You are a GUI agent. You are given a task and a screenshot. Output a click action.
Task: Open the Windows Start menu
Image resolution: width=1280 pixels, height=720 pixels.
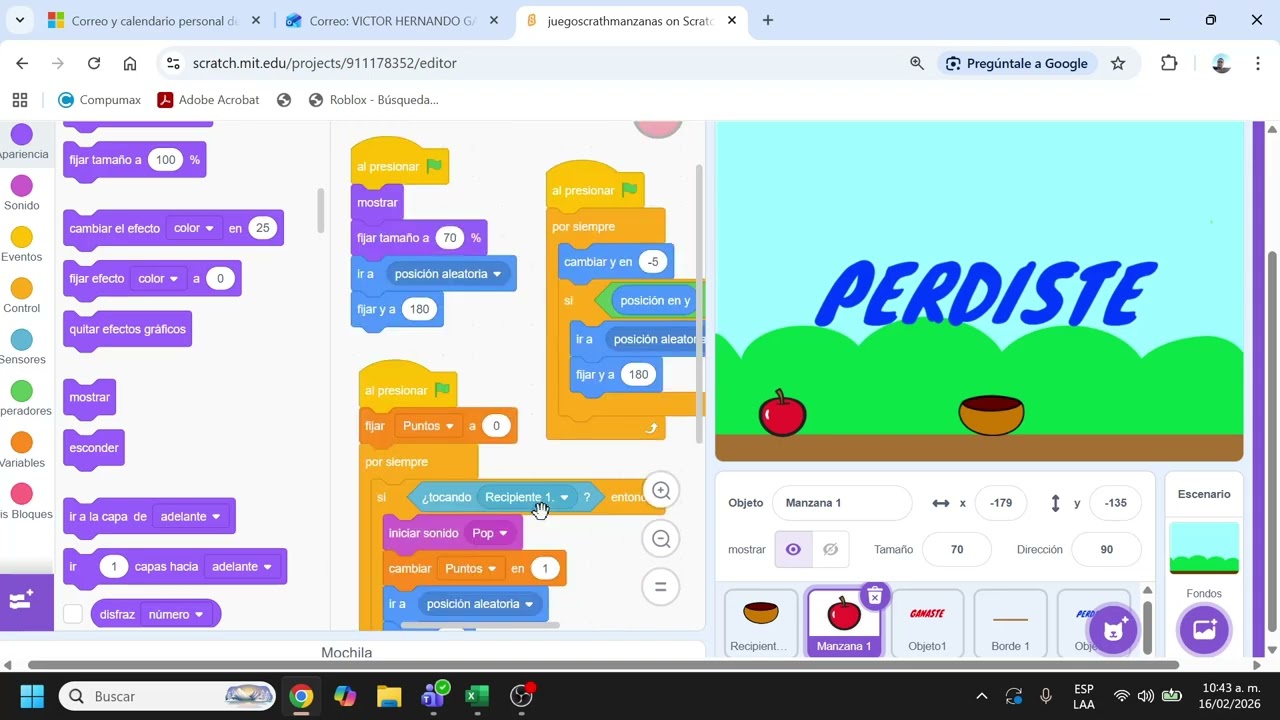click(x=32, y=696)
